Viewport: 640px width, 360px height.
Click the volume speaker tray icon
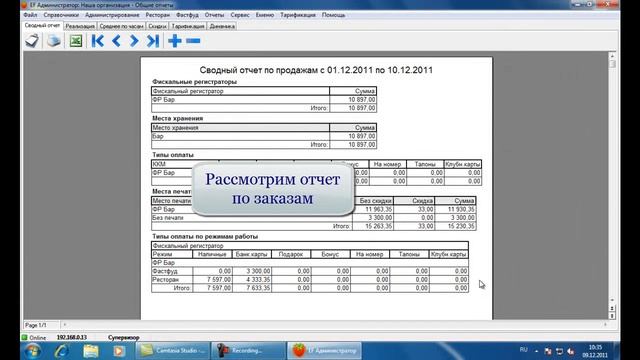(571, 351)
